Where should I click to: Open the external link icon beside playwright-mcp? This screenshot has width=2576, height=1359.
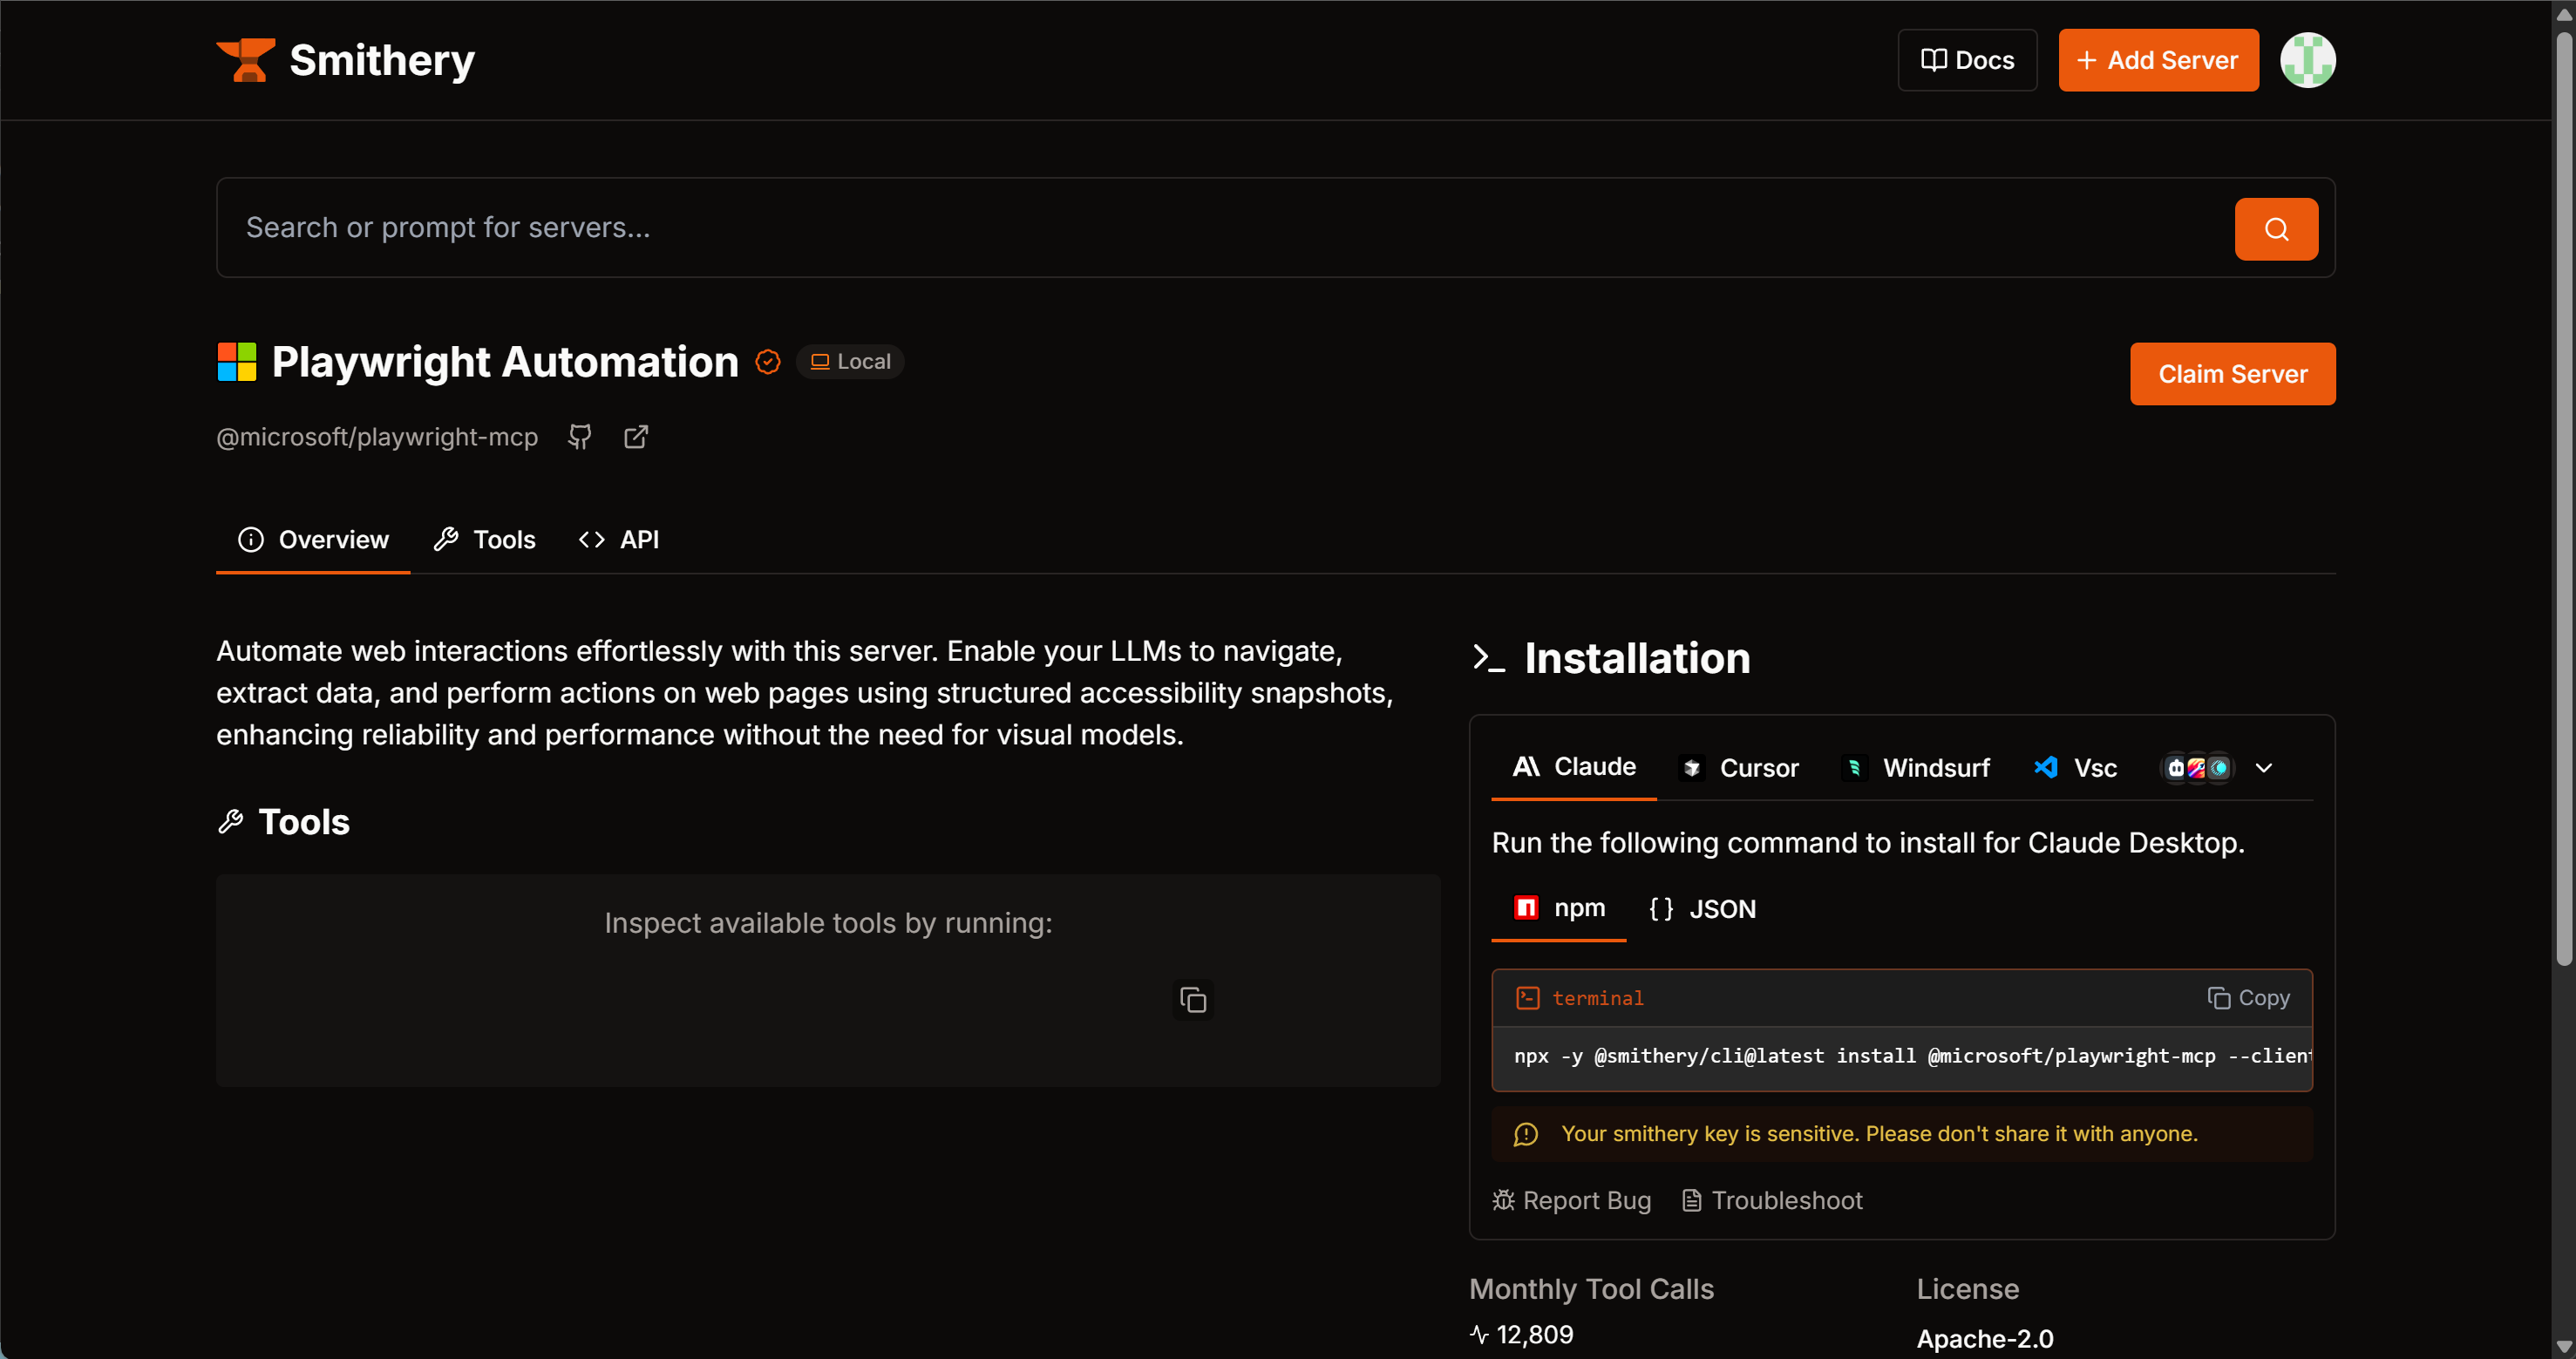(636, 437)
